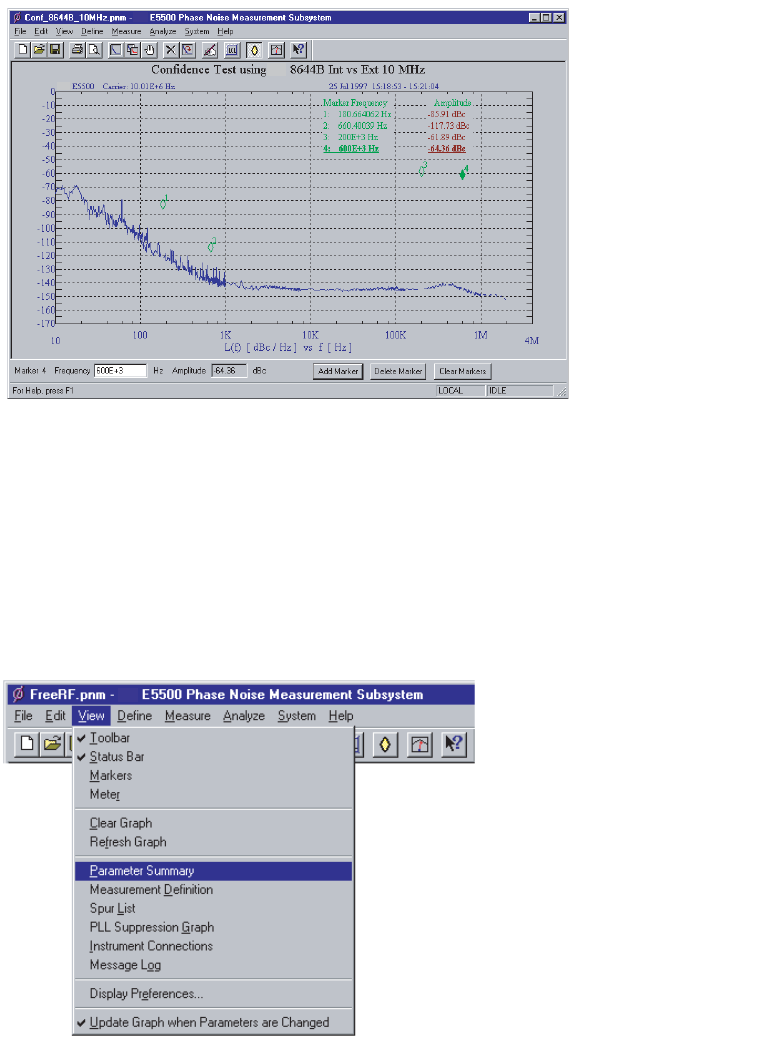Open Analyze menu in FreeRF window
The image size is (777, 1045).
pyautogui.click(x=244, y=716)
